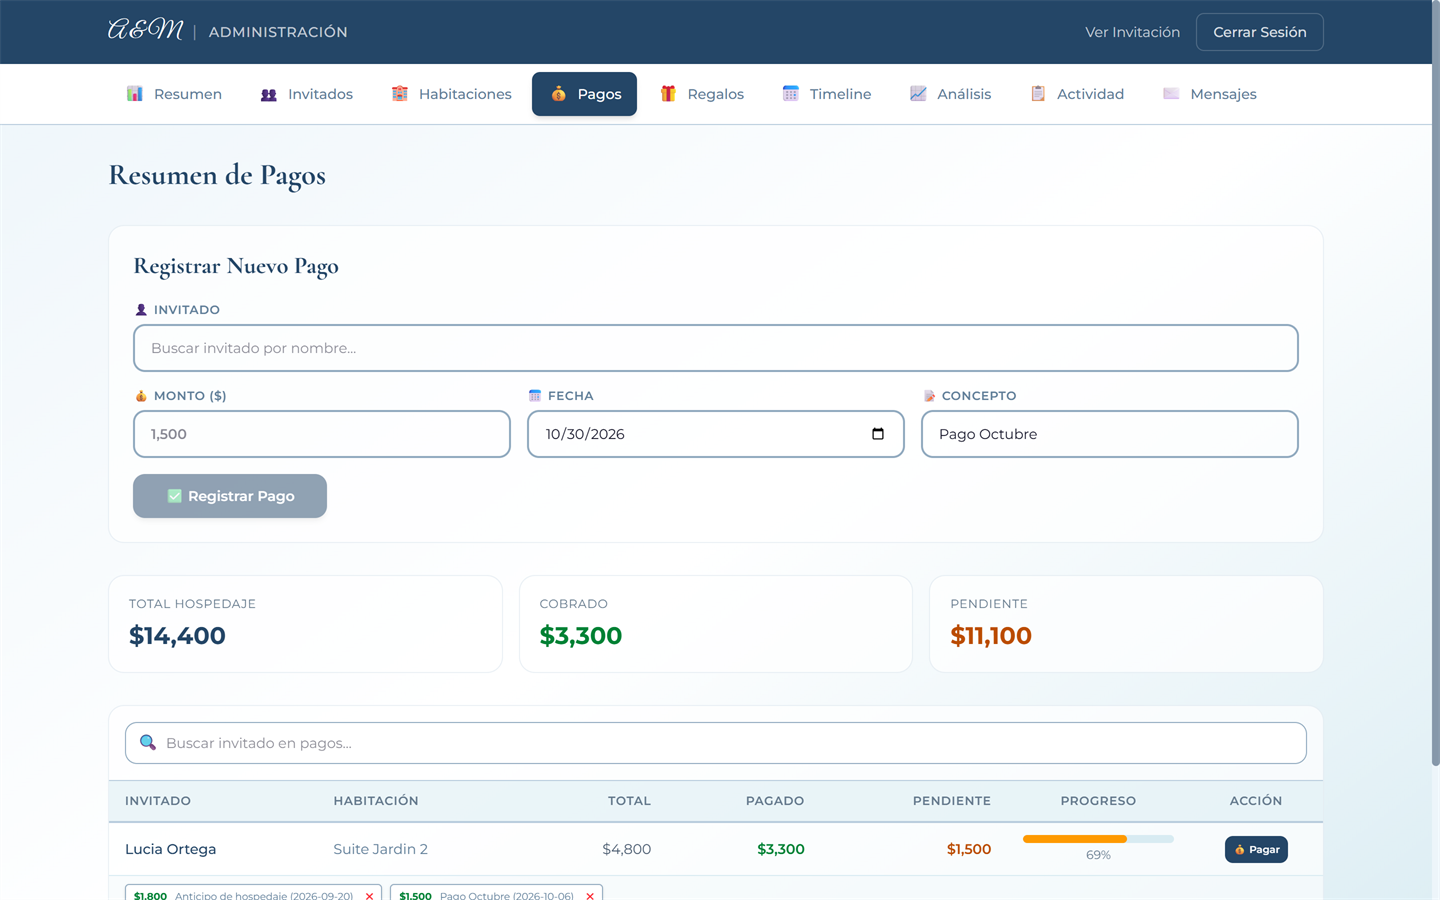The image size is (1440, 900).
Task: Click the clipboard icon for Actividad
Action: [x=1038, y=94]
